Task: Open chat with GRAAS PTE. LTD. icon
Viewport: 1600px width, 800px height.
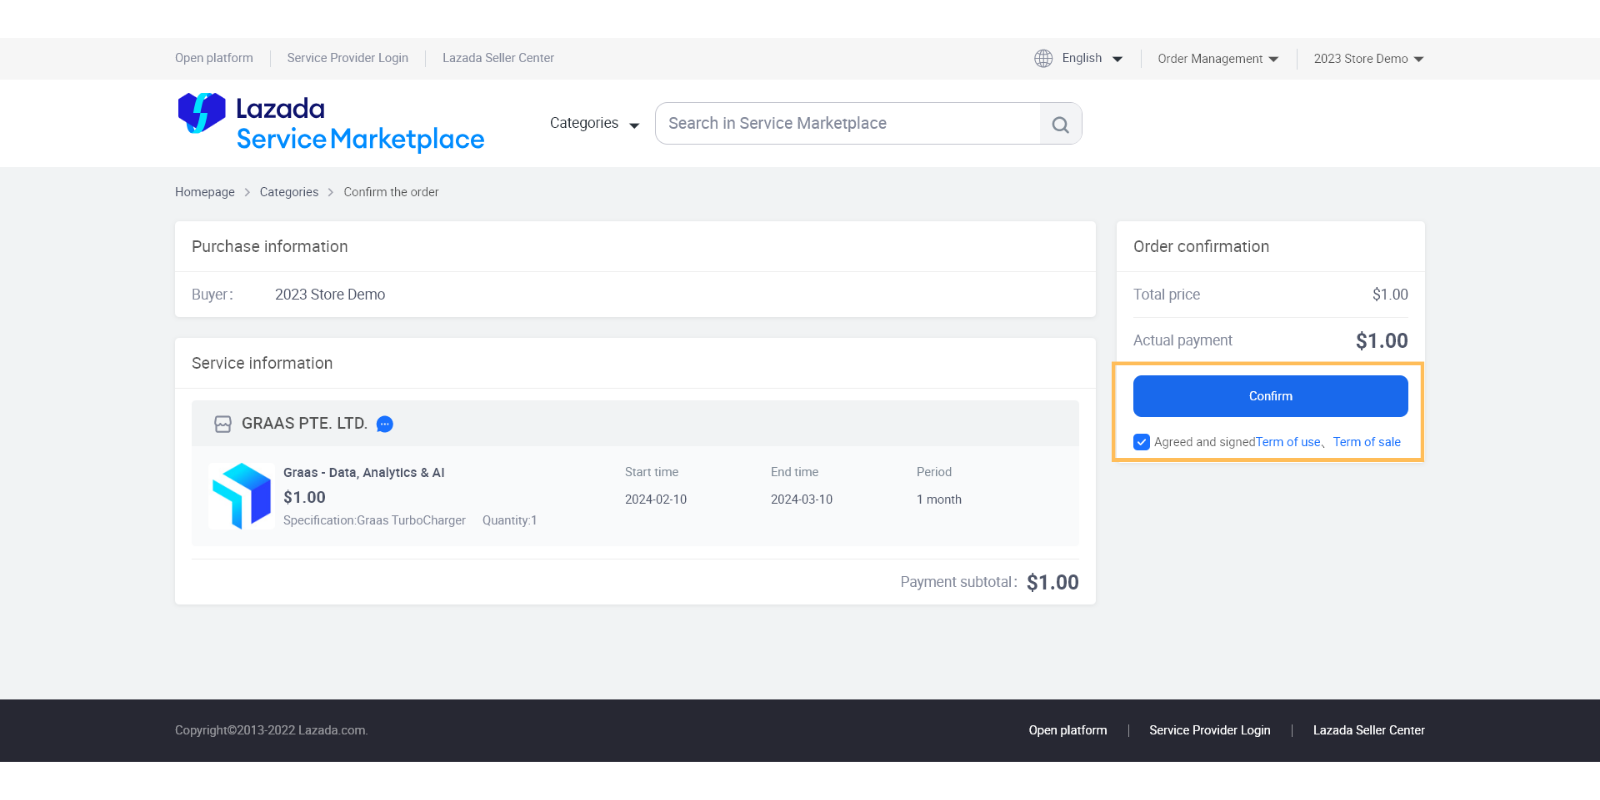Action: coord(385,424)
